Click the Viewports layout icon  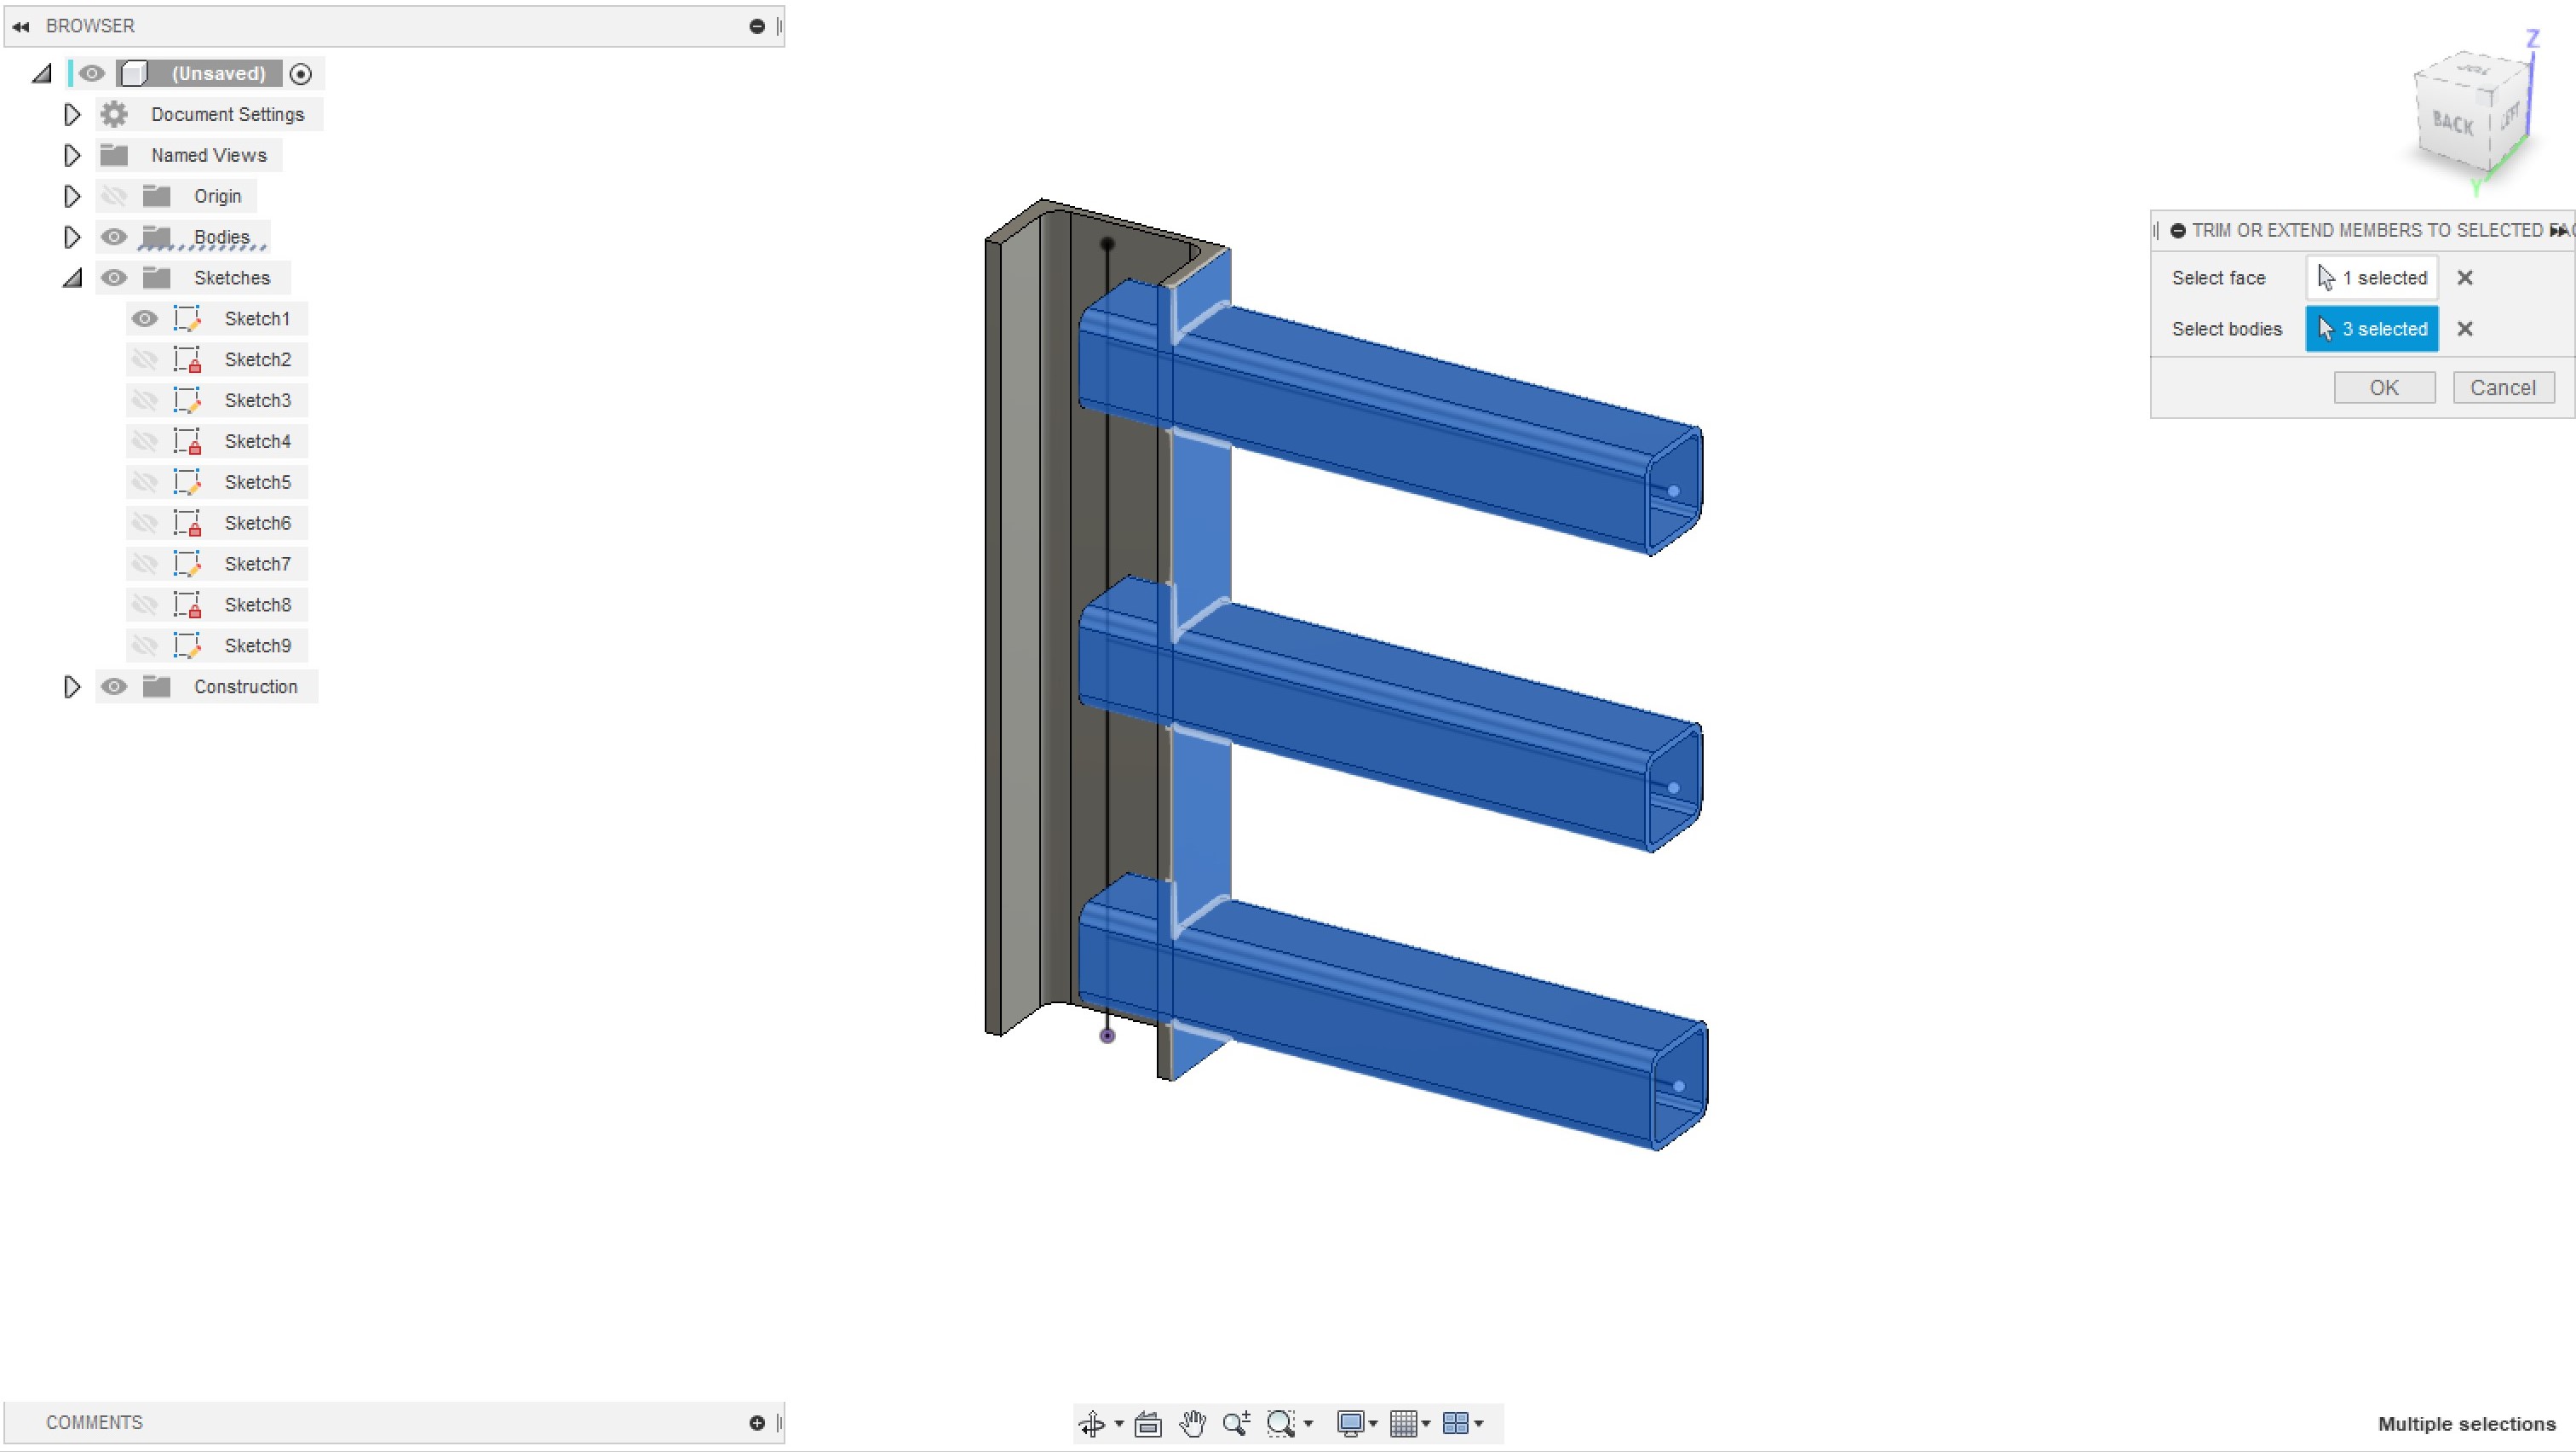[x=1456, y=1423]
